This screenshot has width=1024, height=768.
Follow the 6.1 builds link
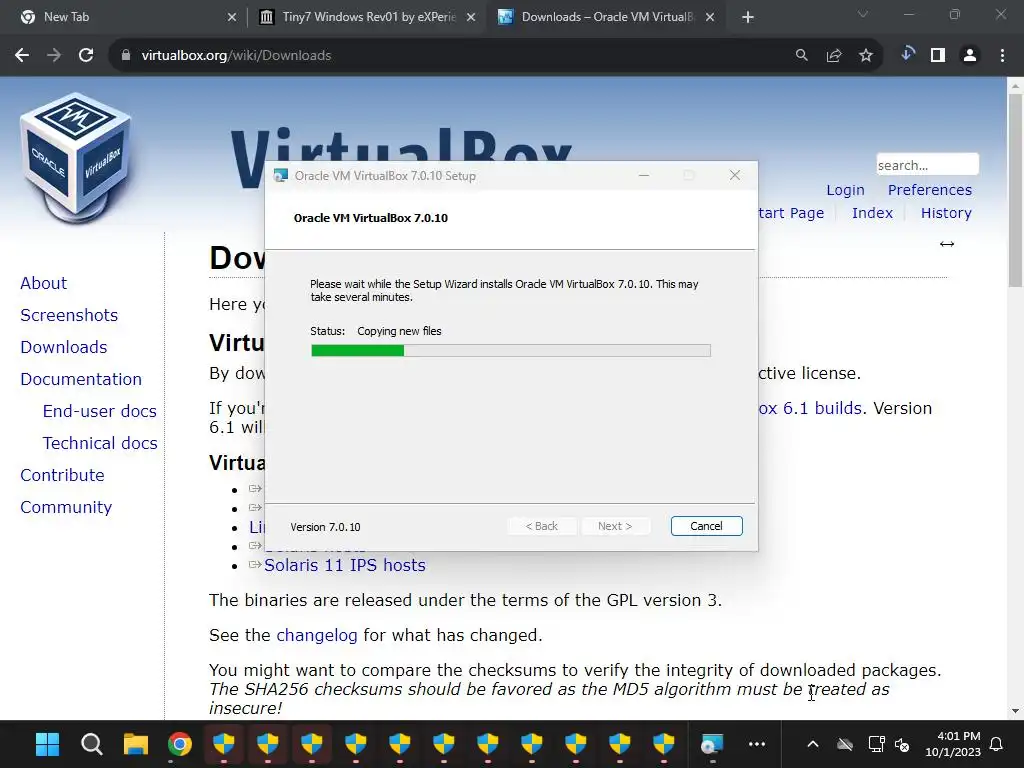[x=810, y=408]
